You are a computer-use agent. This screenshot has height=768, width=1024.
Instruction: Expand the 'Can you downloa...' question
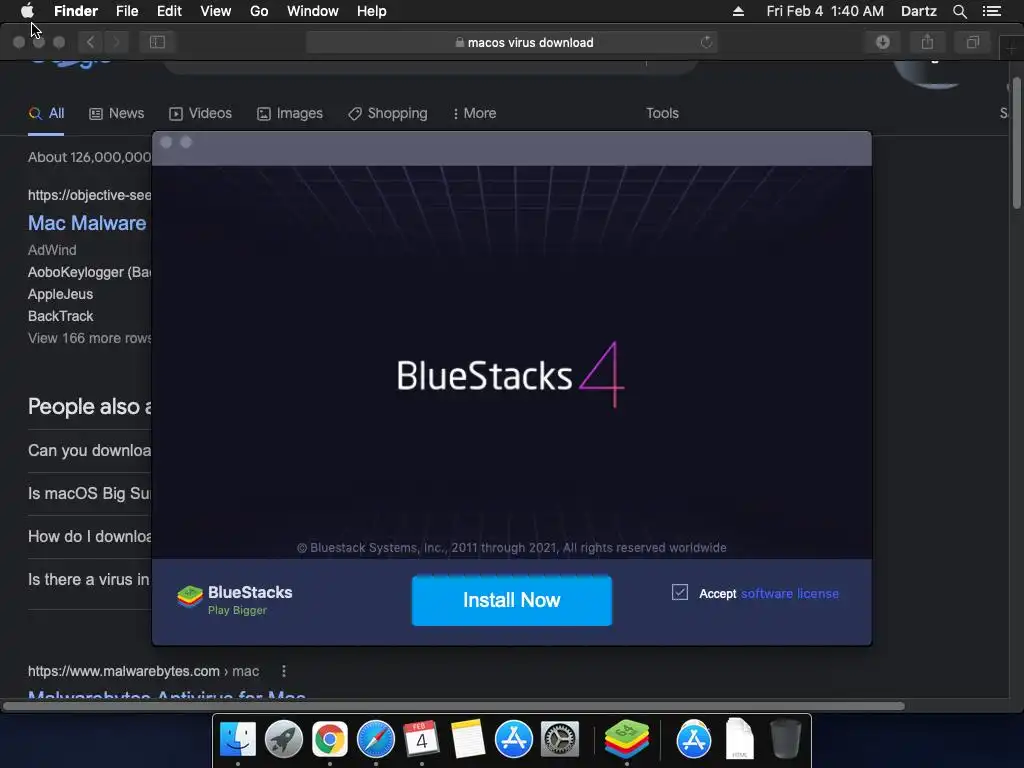click(x=89, y=451)
